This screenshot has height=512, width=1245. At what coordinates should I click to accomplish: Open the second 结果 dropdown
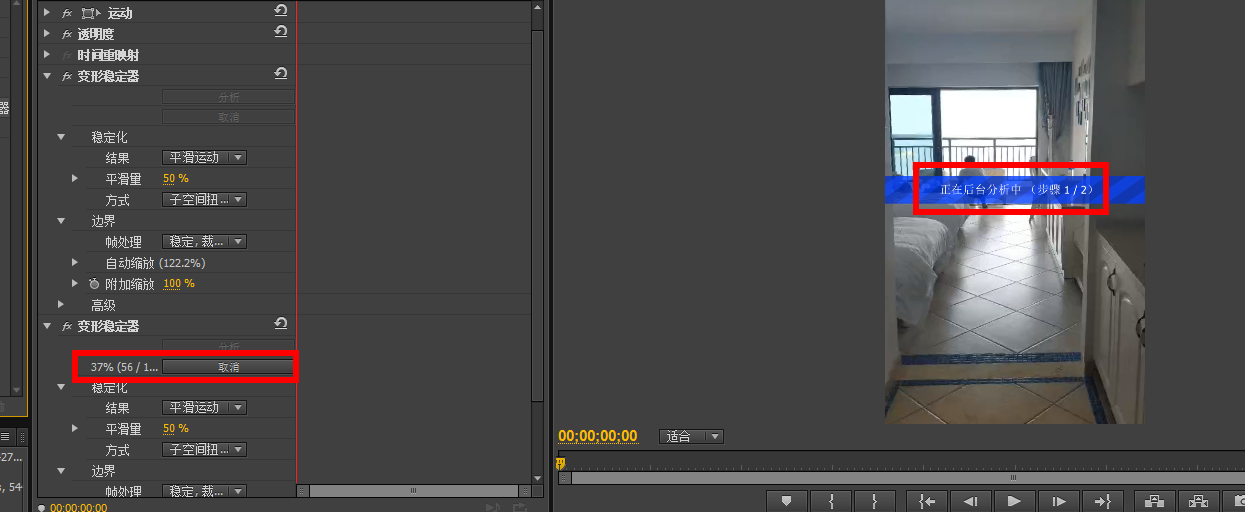[x=204, y=408]
